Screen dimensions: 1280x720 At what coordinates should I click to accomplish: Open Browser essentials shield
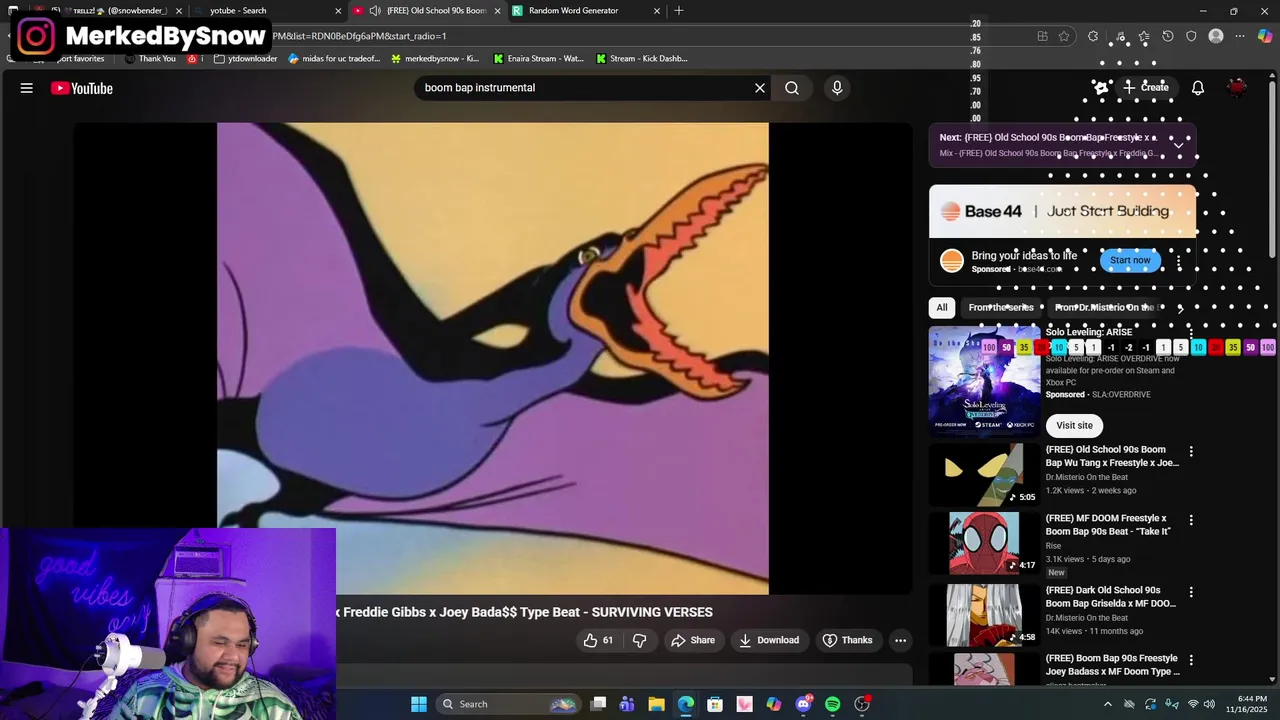click(x=1191, y=36)
